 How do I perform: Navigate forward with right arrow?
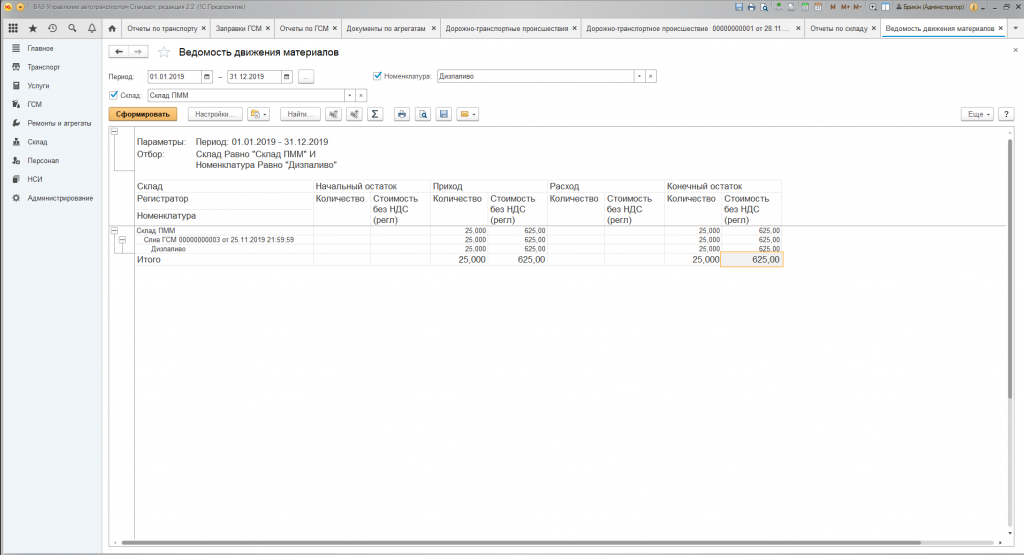pos(138,52)
